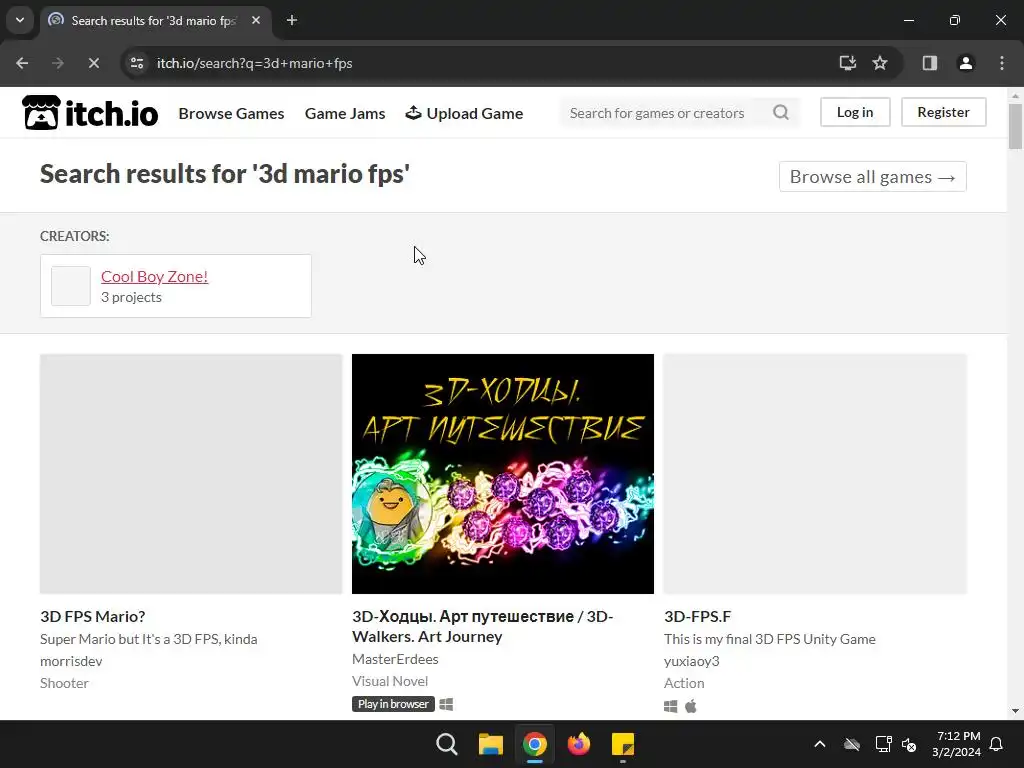
Task: Click the browser back arrow
Action: click(22, 63)
